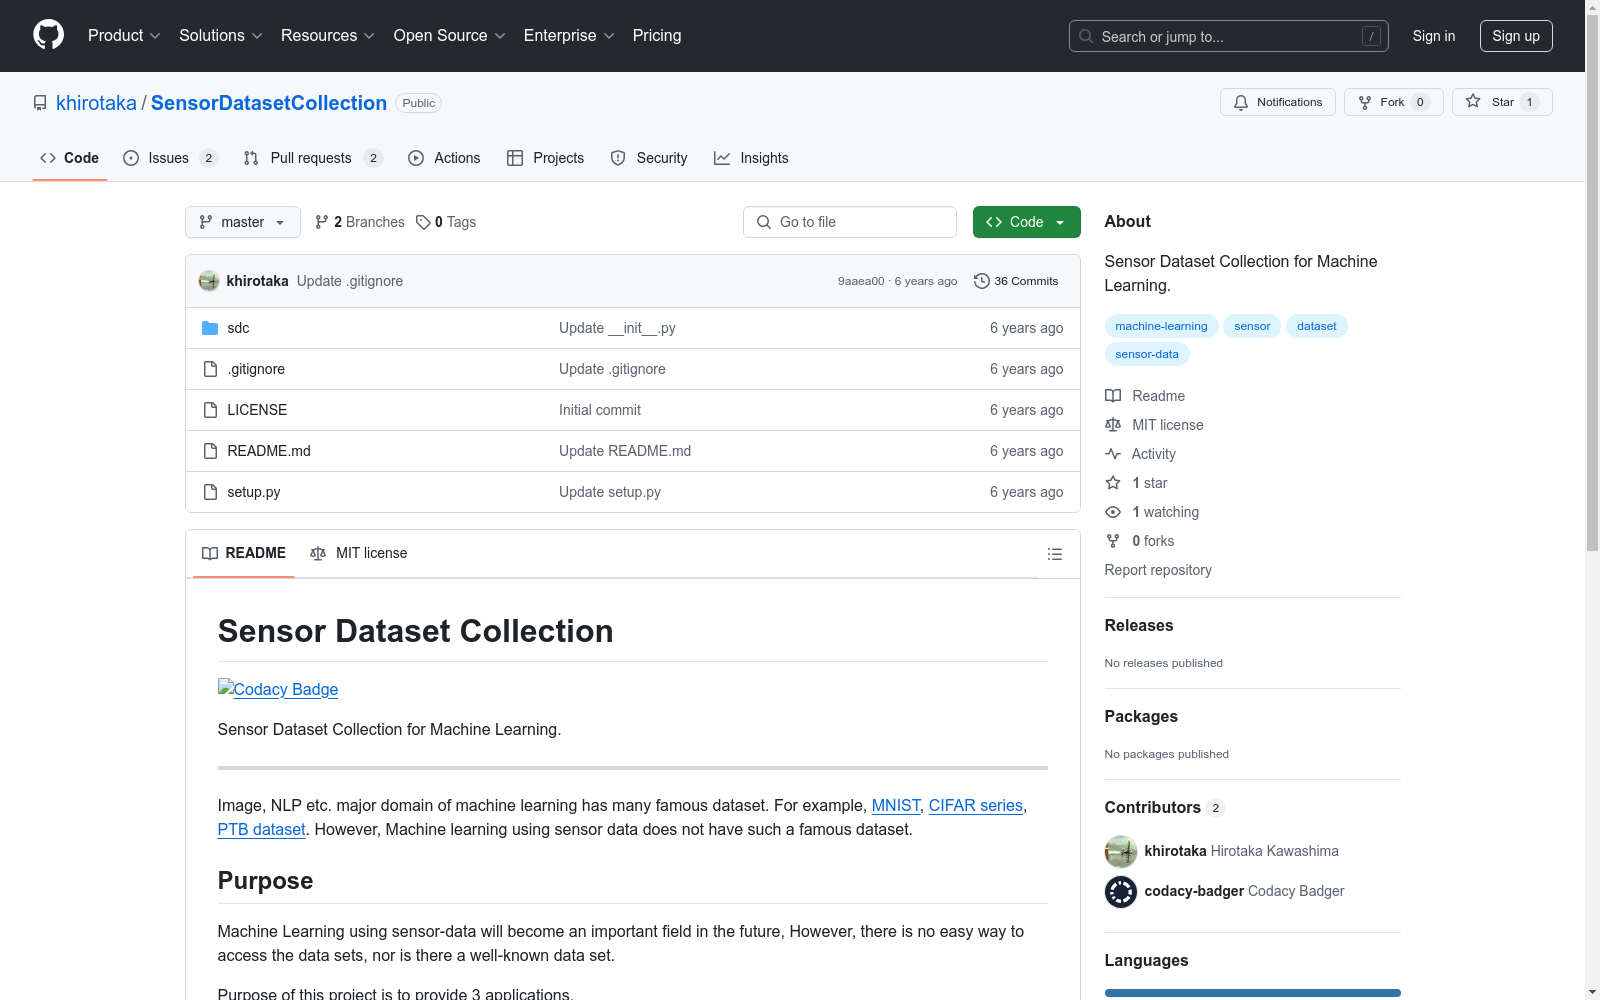Image resolution: width=1600 pixels, height=1000 pixels.
Task: Open the Readme link in About
Action: click(1145, 396)
